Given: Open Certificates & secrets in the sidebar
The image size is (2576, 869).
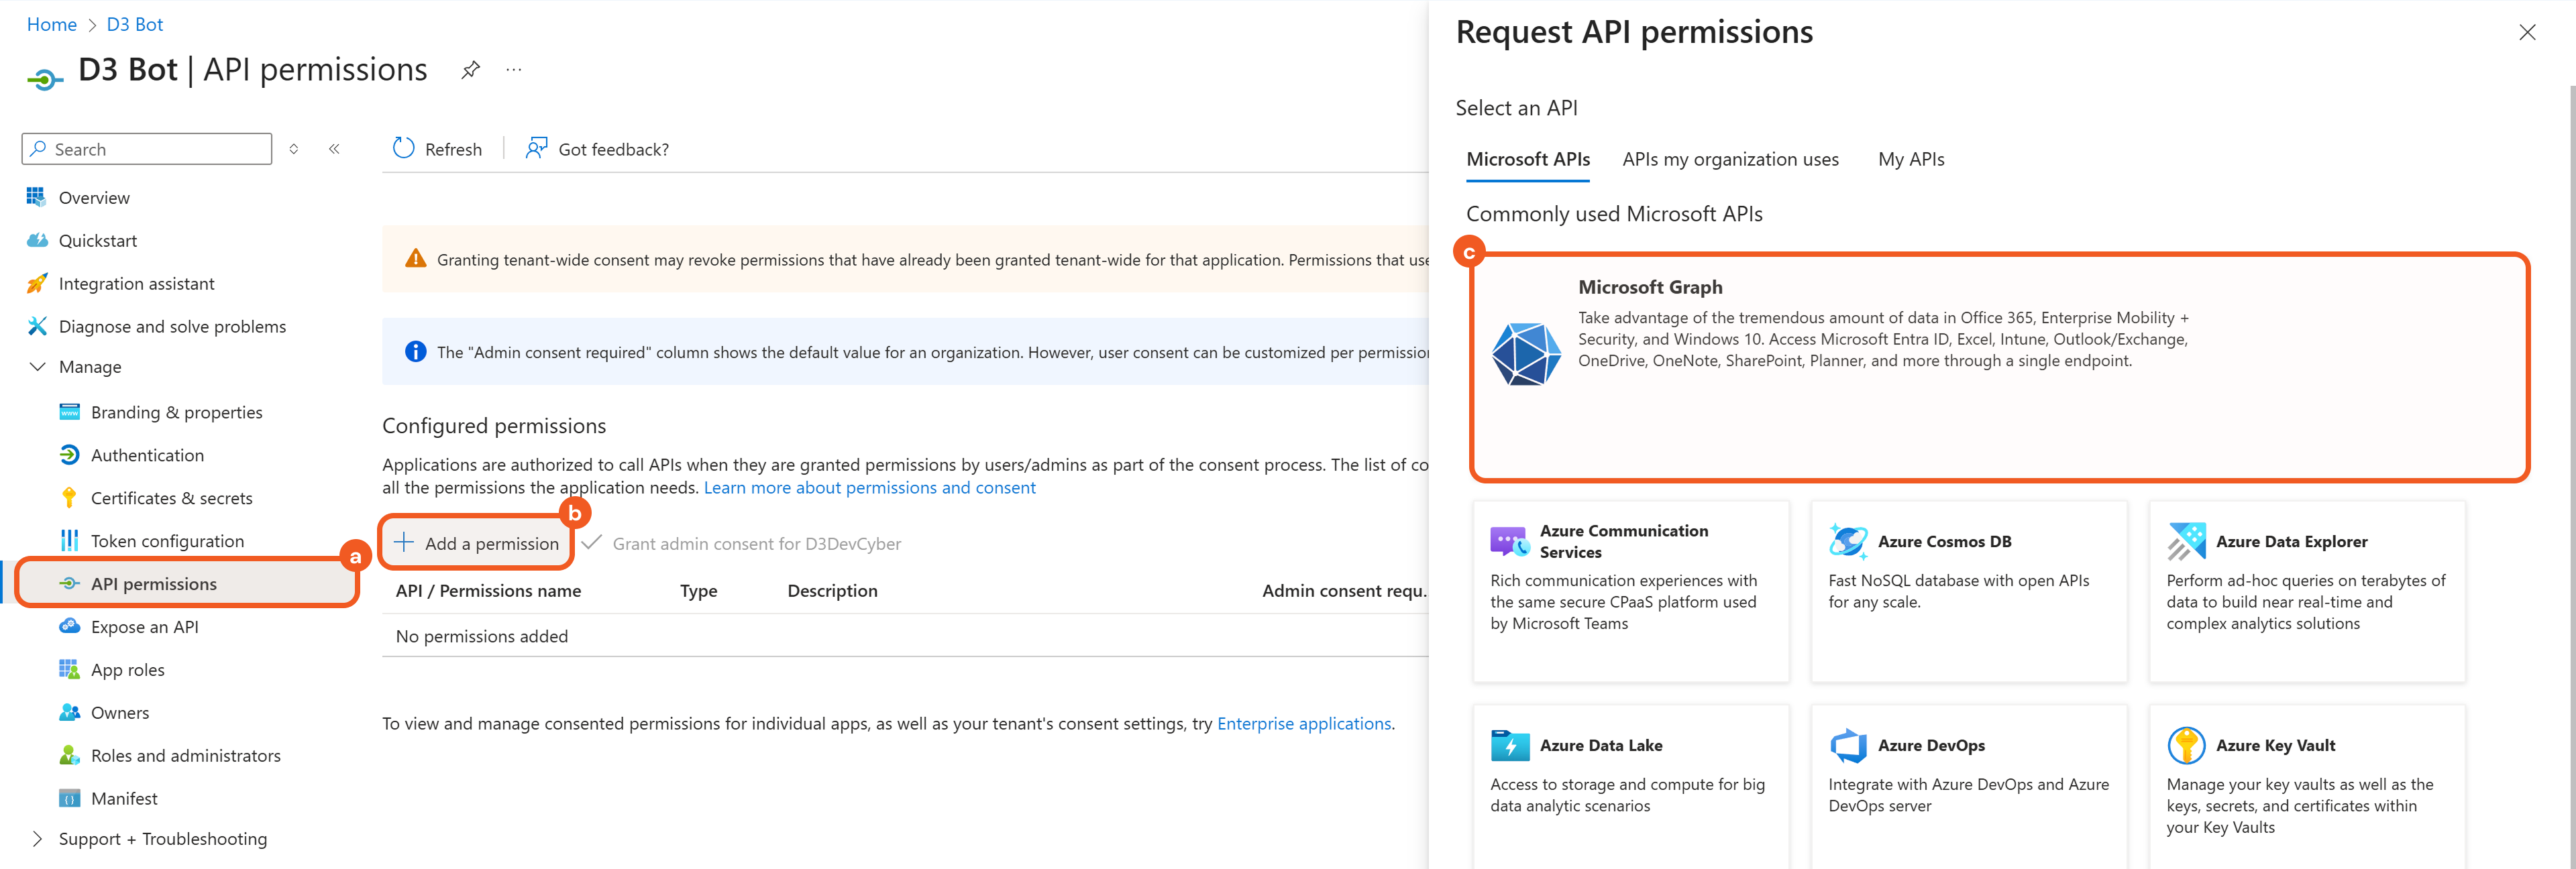Looking at the screenshot, I should tap(171, 498).
